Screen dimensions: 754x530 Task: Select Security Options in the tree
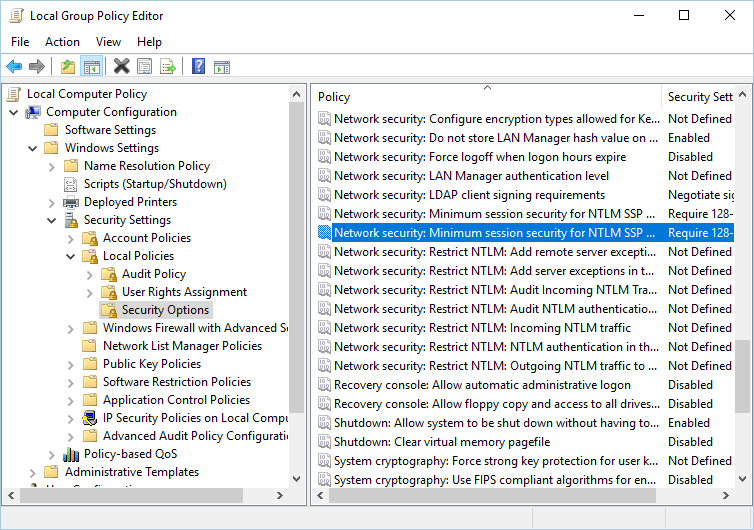(x=165, y=310)
